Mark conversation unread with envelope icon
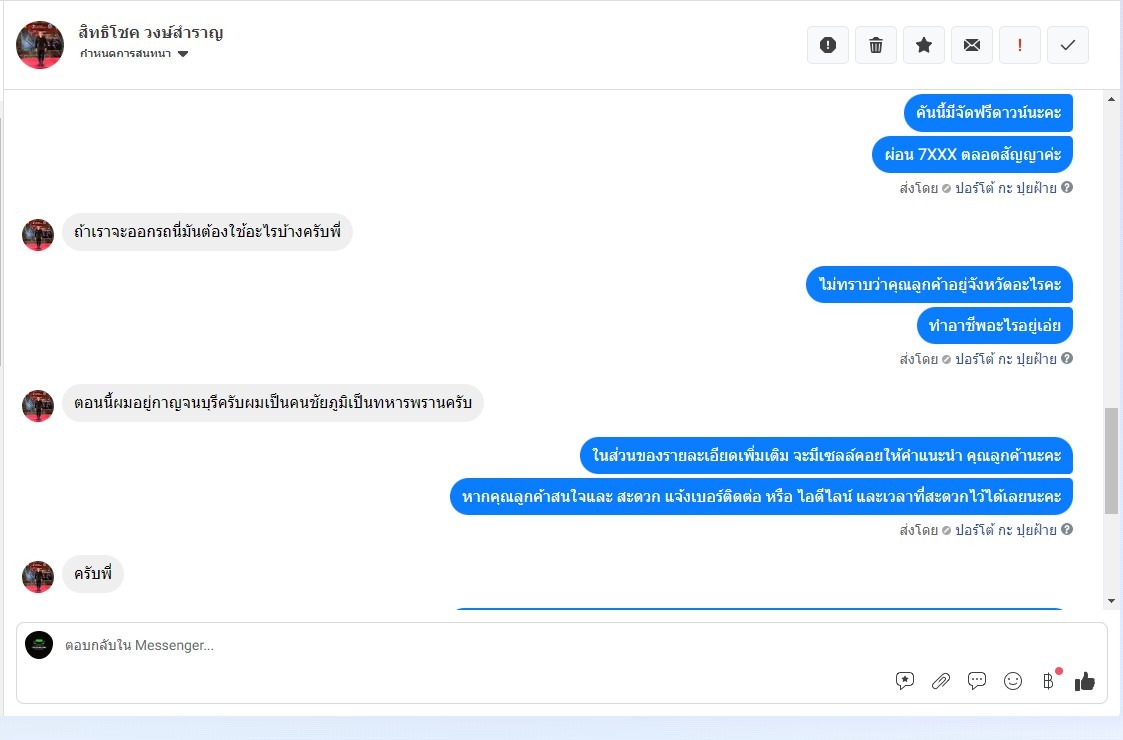Viewport: 1123px width, 740px height. [972, 45]
